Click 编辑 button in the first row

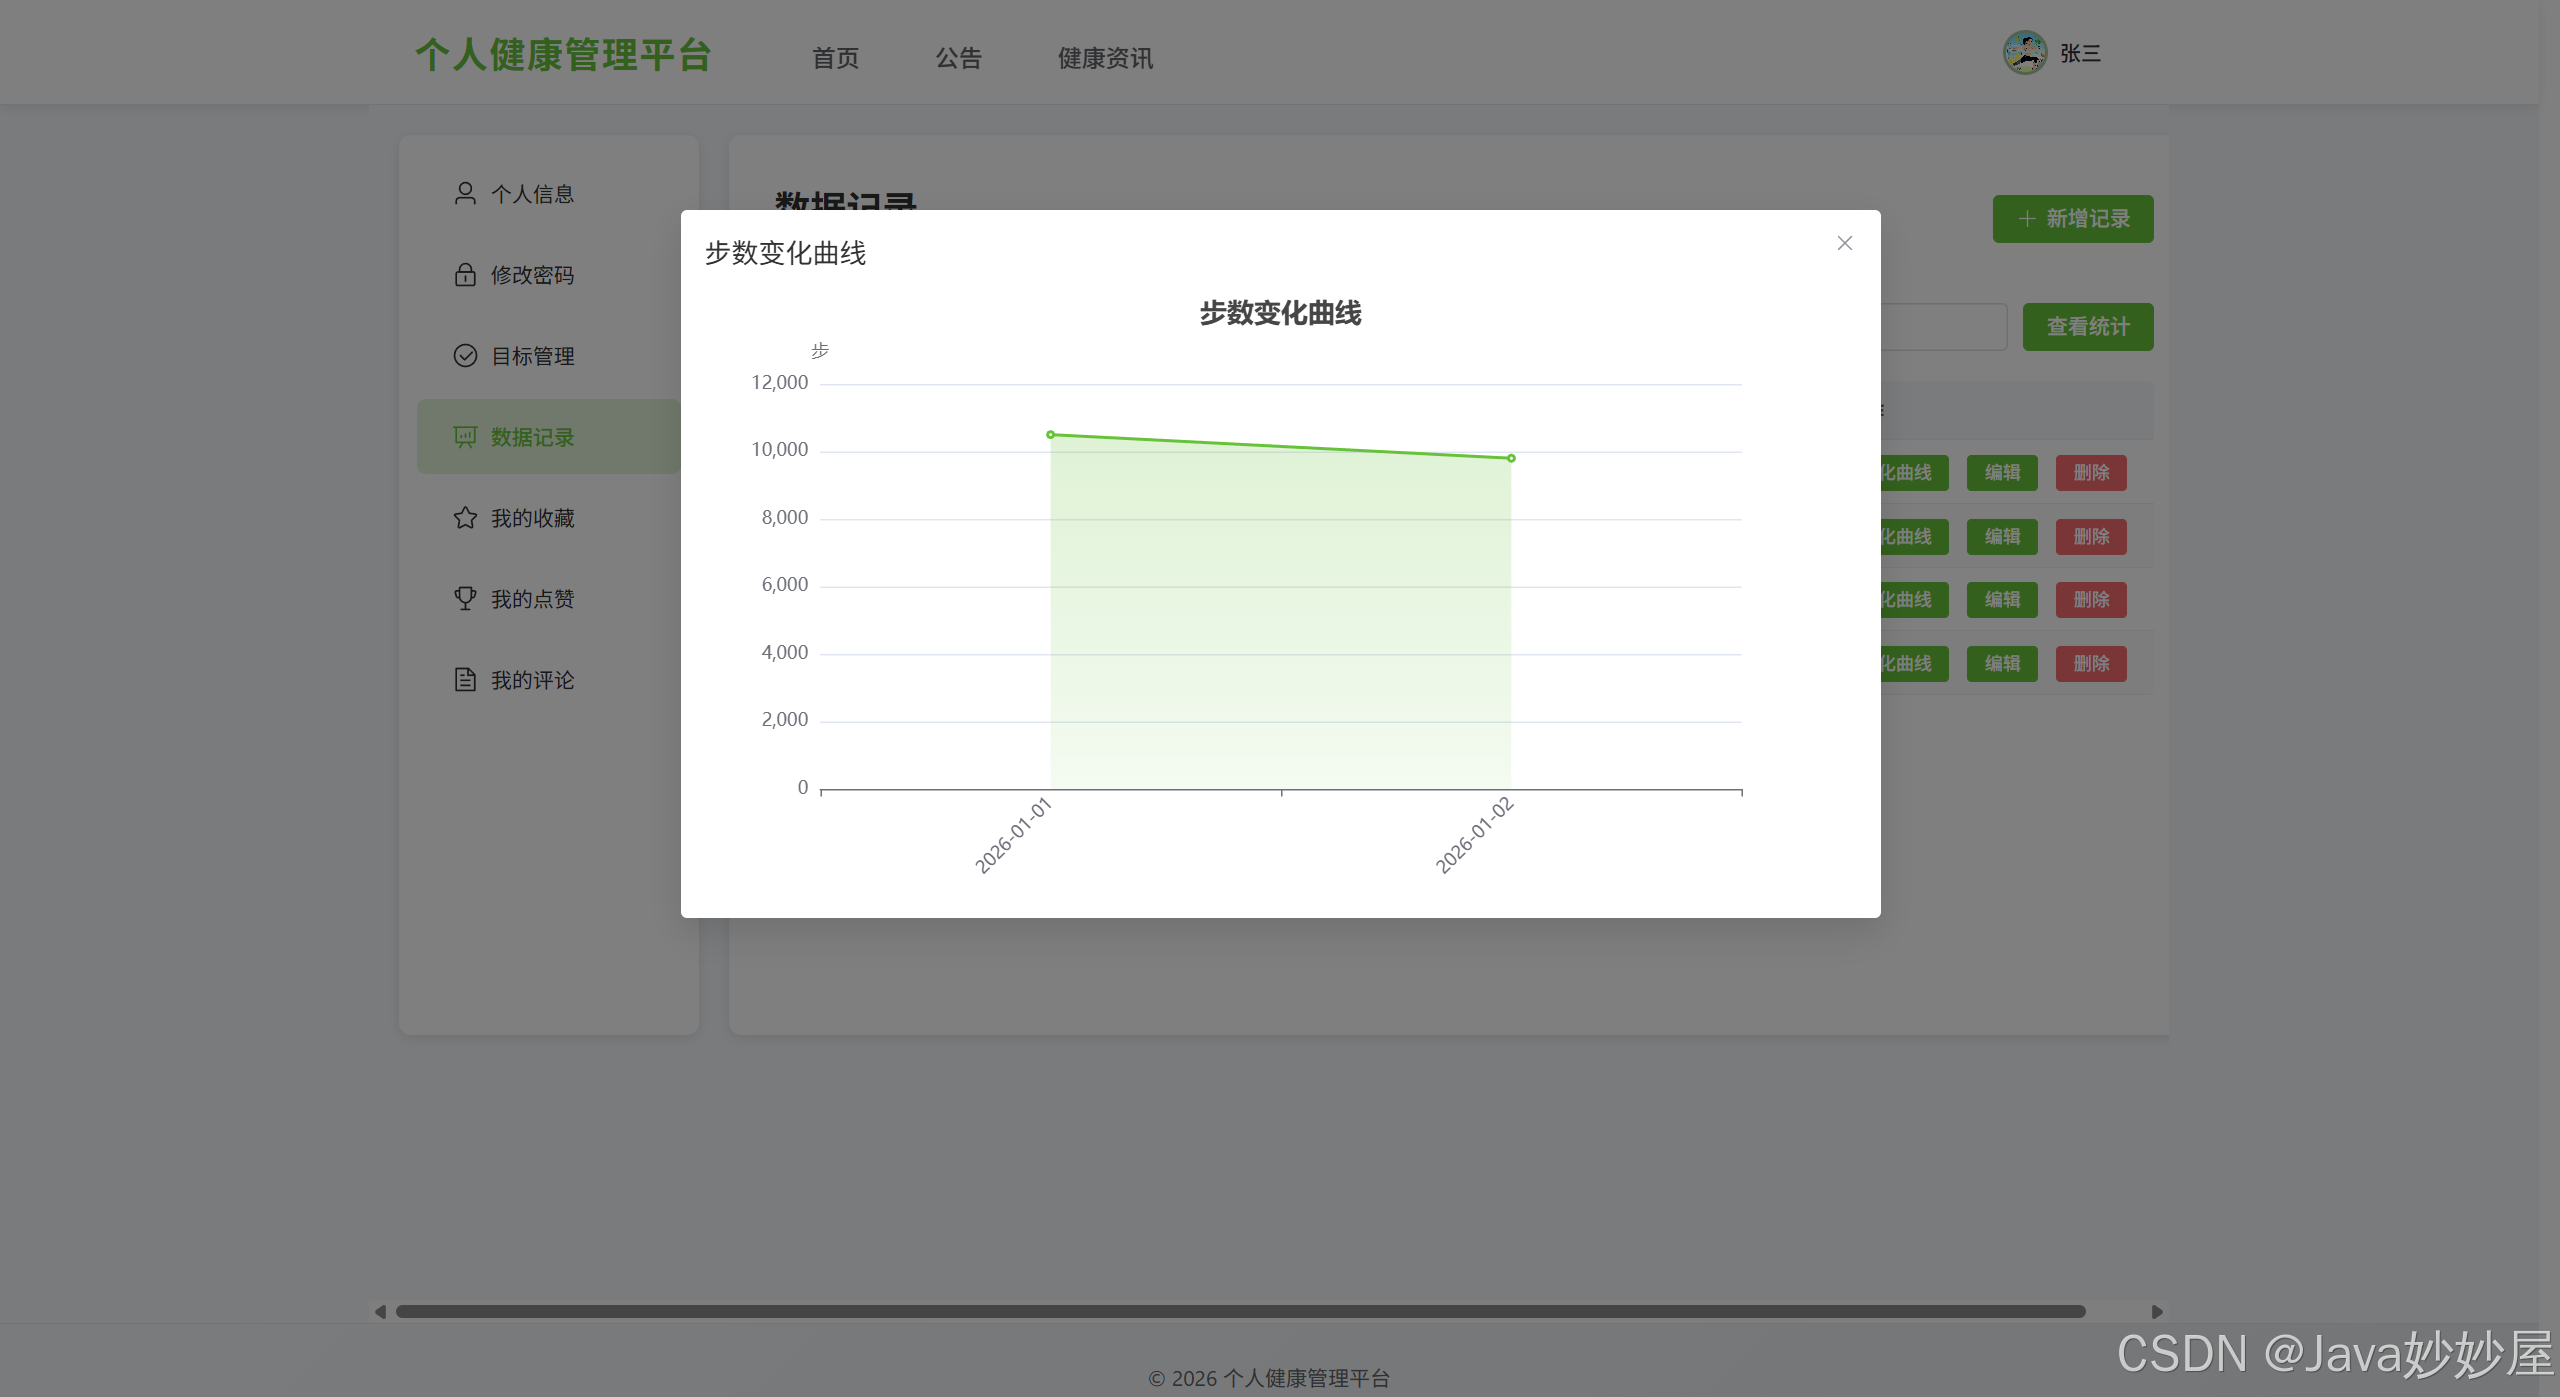click(2002, 473)
